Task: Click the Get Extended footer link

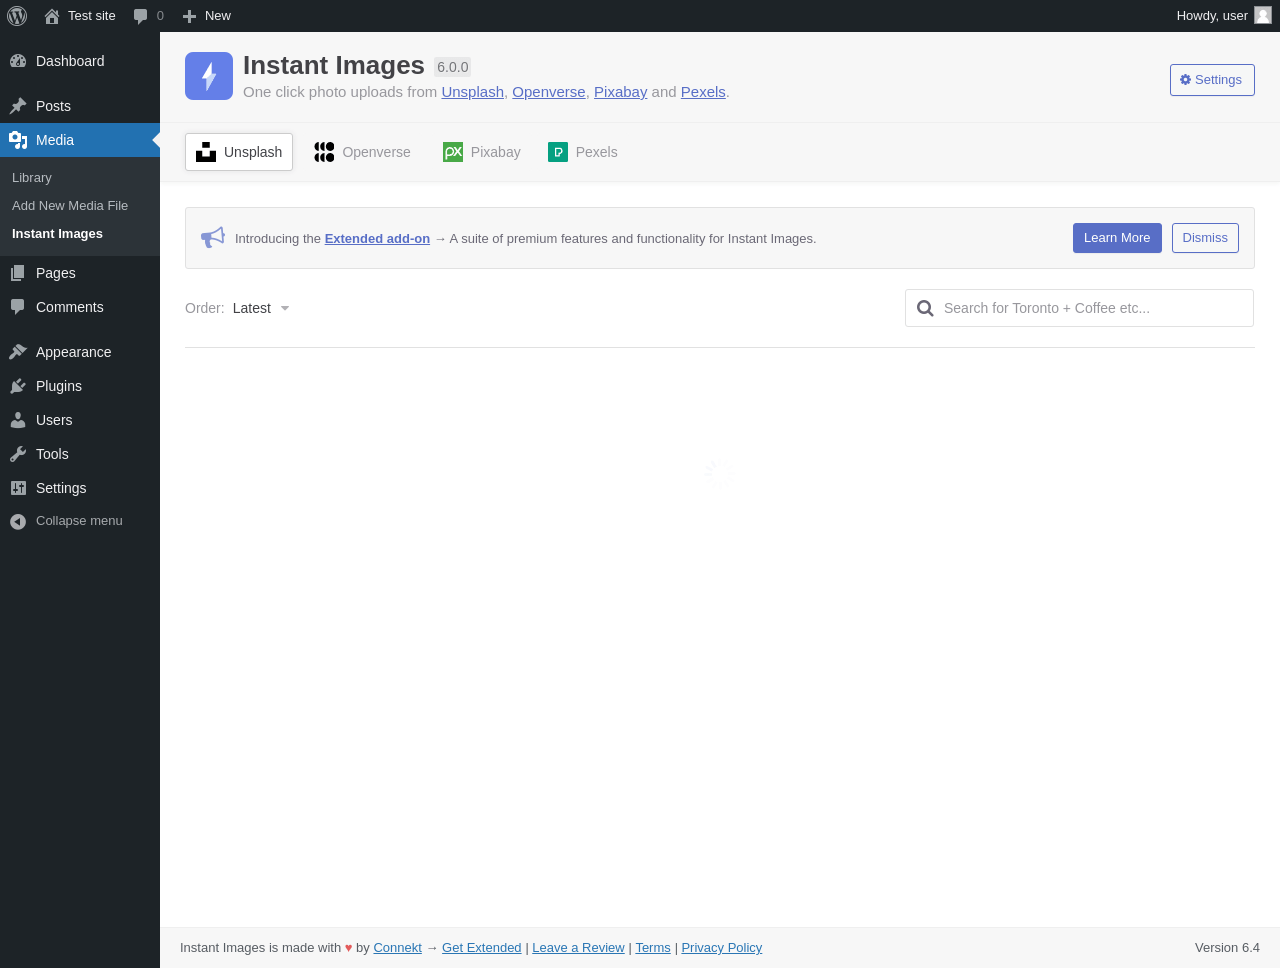Action: 482,948
